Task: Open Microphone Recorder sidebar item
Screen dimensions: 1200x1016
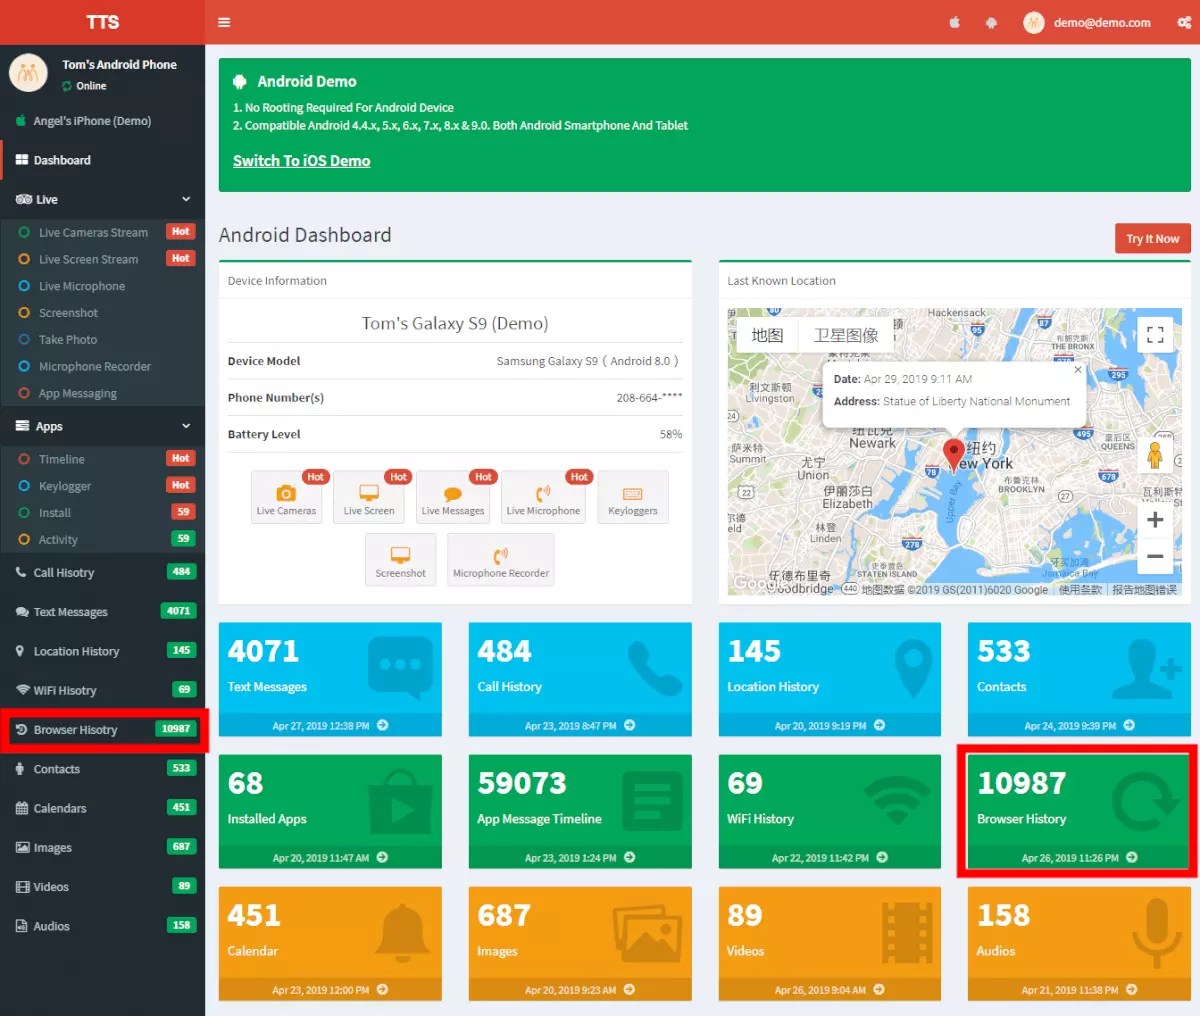Action: [102, 367]
